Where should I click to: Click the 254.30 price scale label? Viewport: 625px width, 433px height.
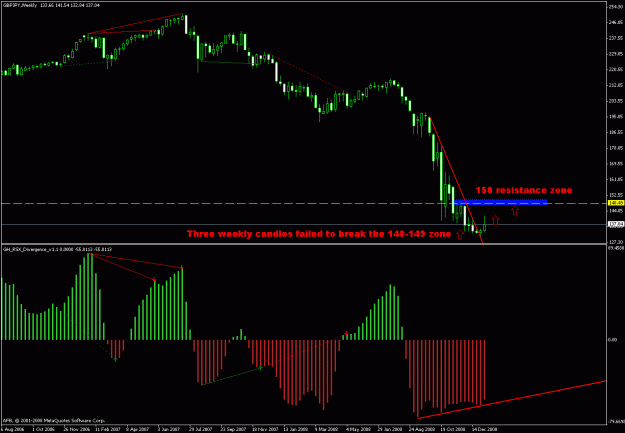point(616,6)
